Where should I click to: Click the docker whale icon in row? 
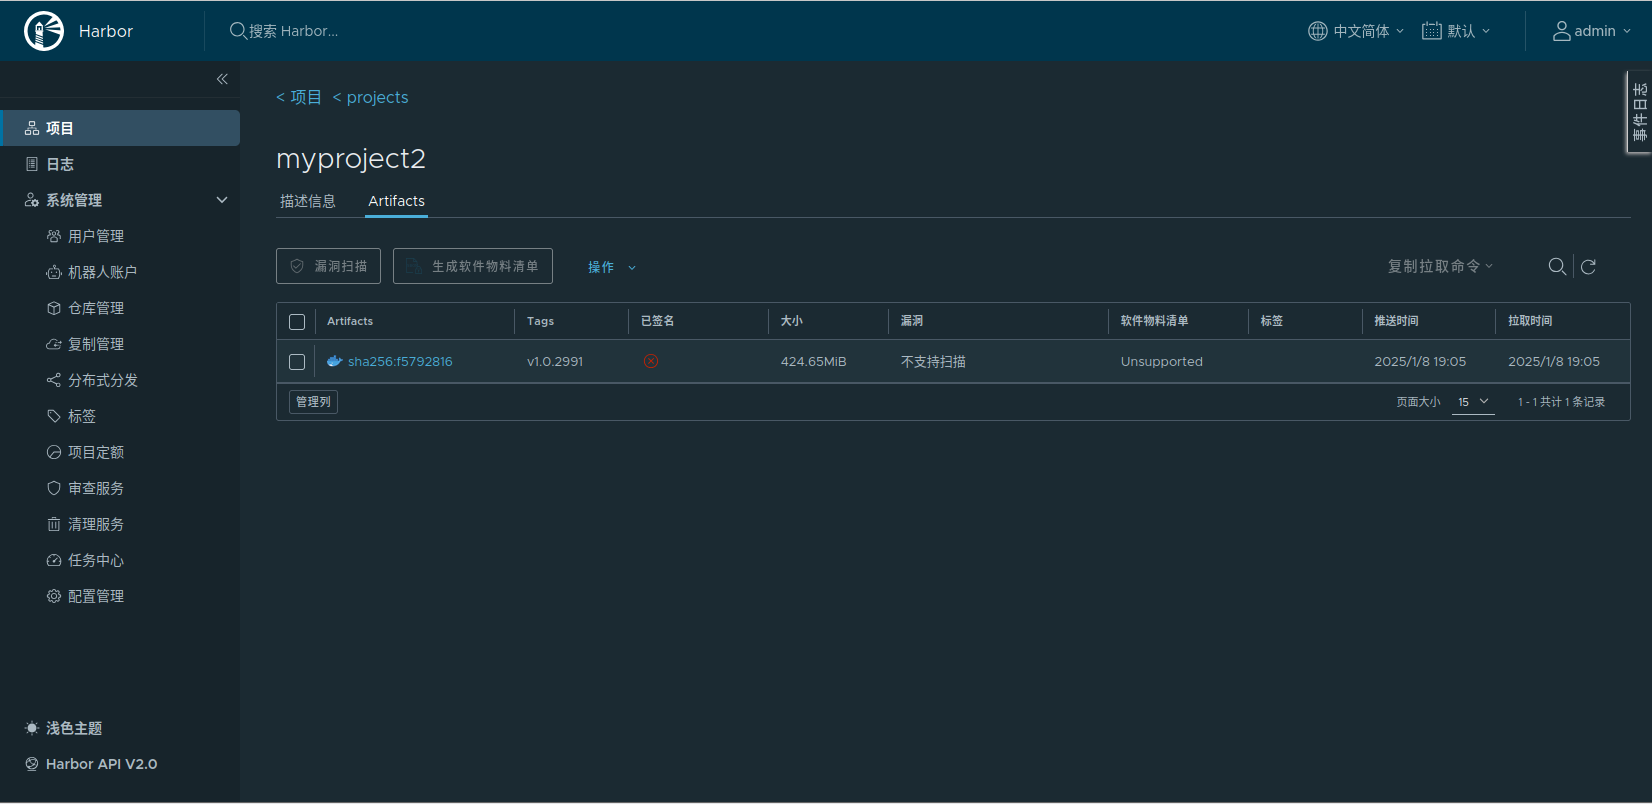335,361
